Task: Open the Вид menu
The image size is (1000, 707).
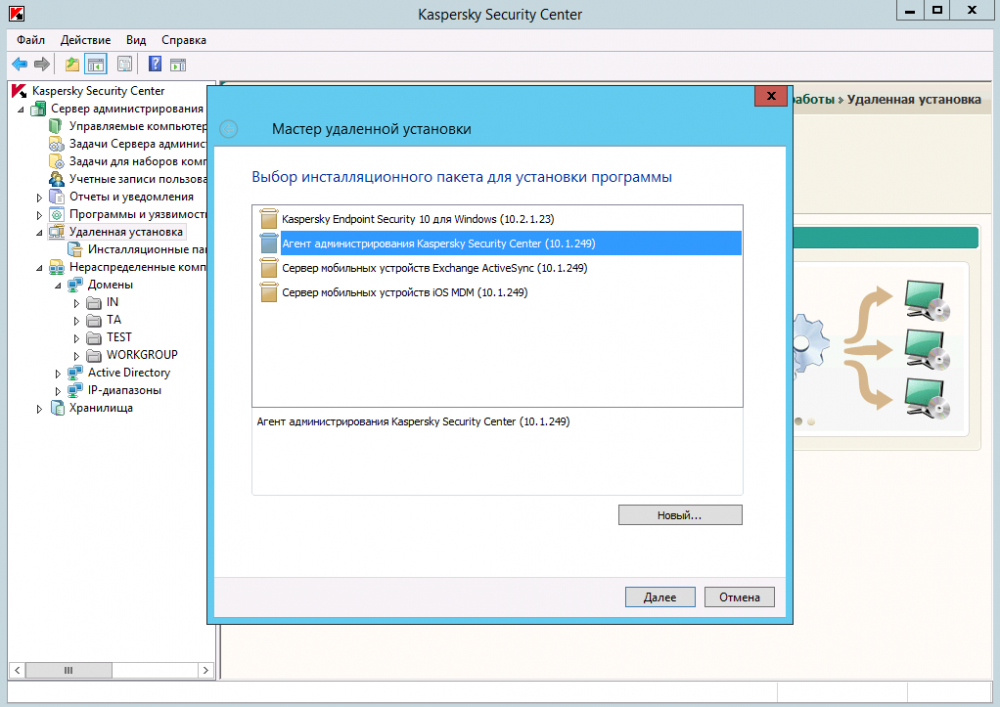Action: [136, 40]
